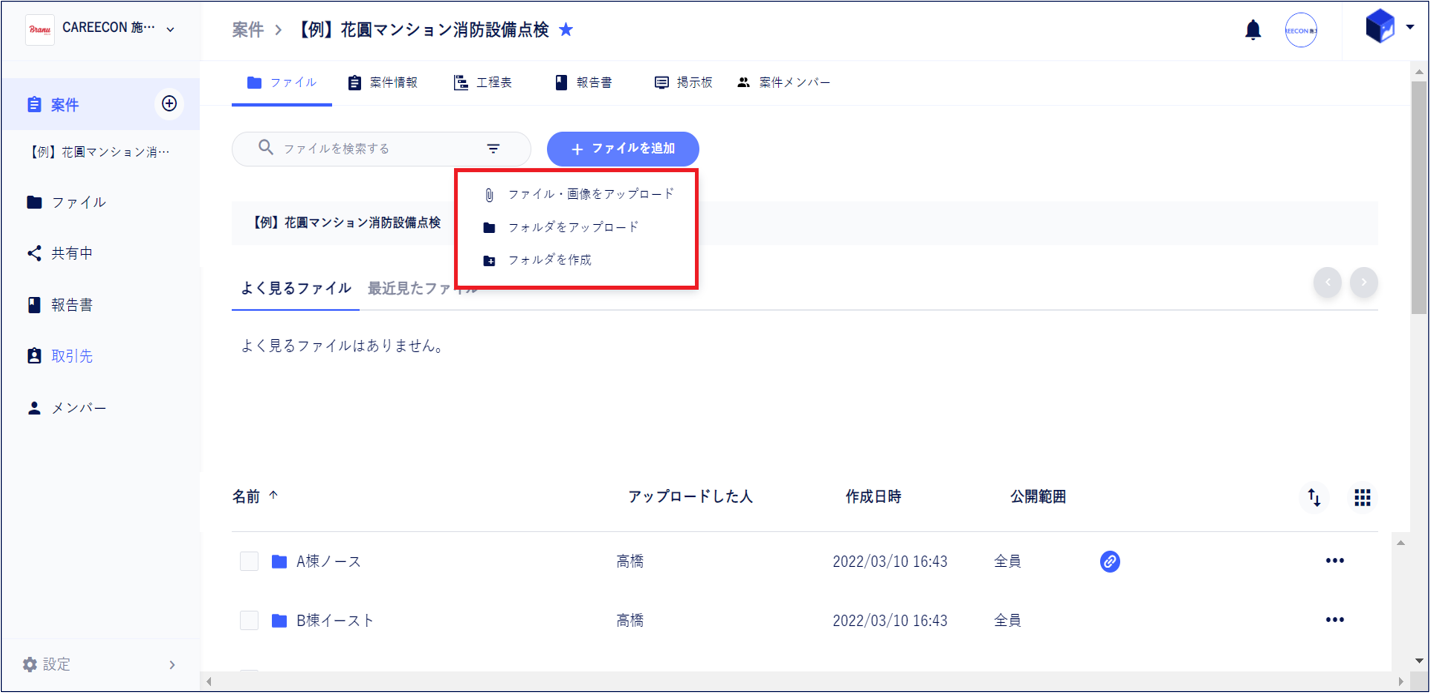
Task: Expand the 設定 chevron arrow
Action: point(172,665)
